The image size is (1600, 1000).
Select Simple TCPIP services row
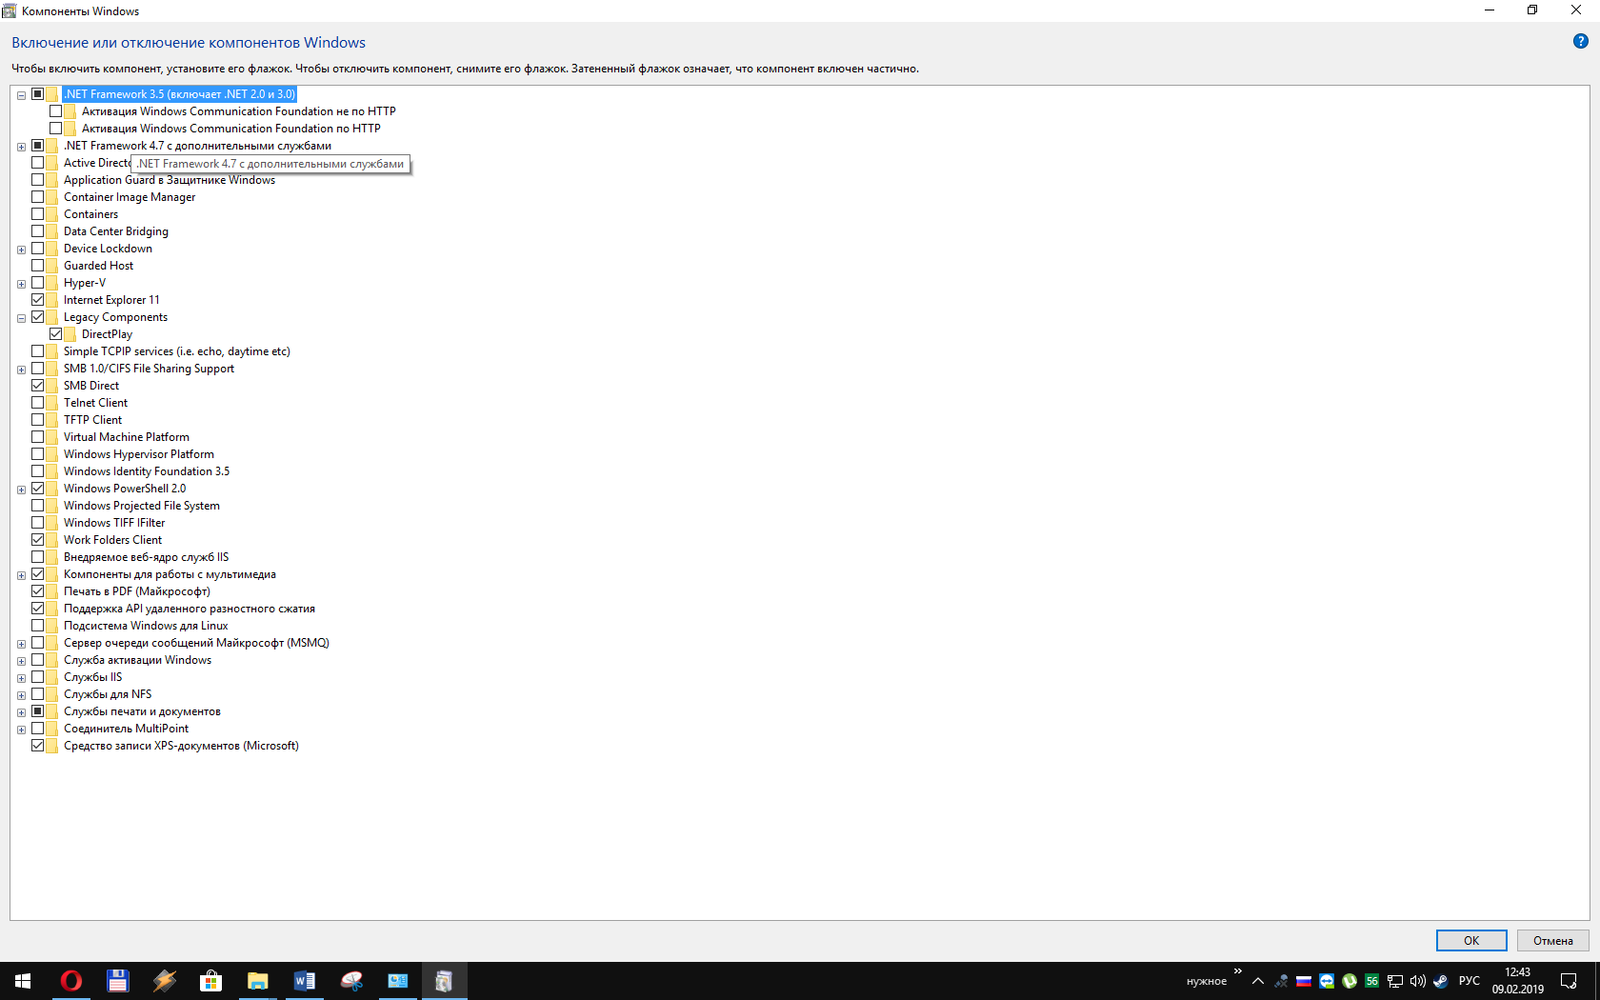[x=177, y=351]
